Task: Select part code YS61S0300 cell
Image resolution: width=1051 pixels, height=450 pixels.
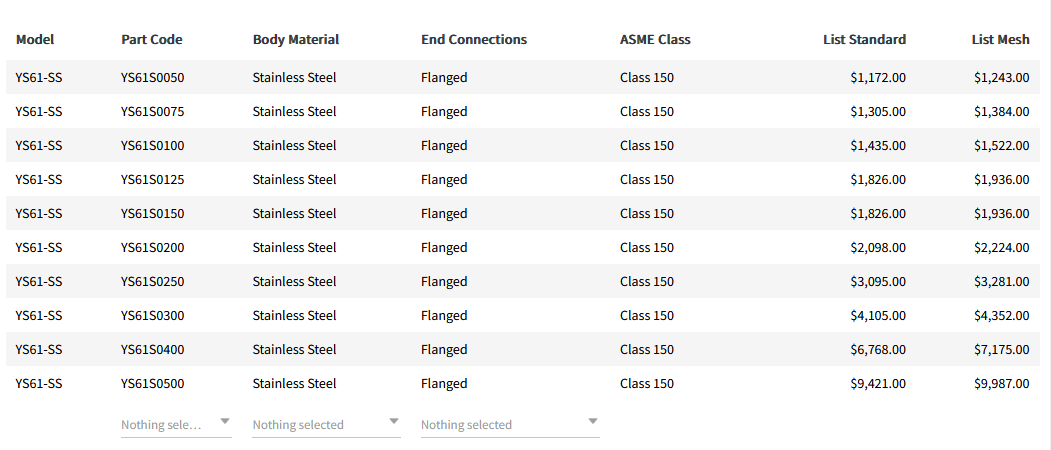Action: (152, 316)
